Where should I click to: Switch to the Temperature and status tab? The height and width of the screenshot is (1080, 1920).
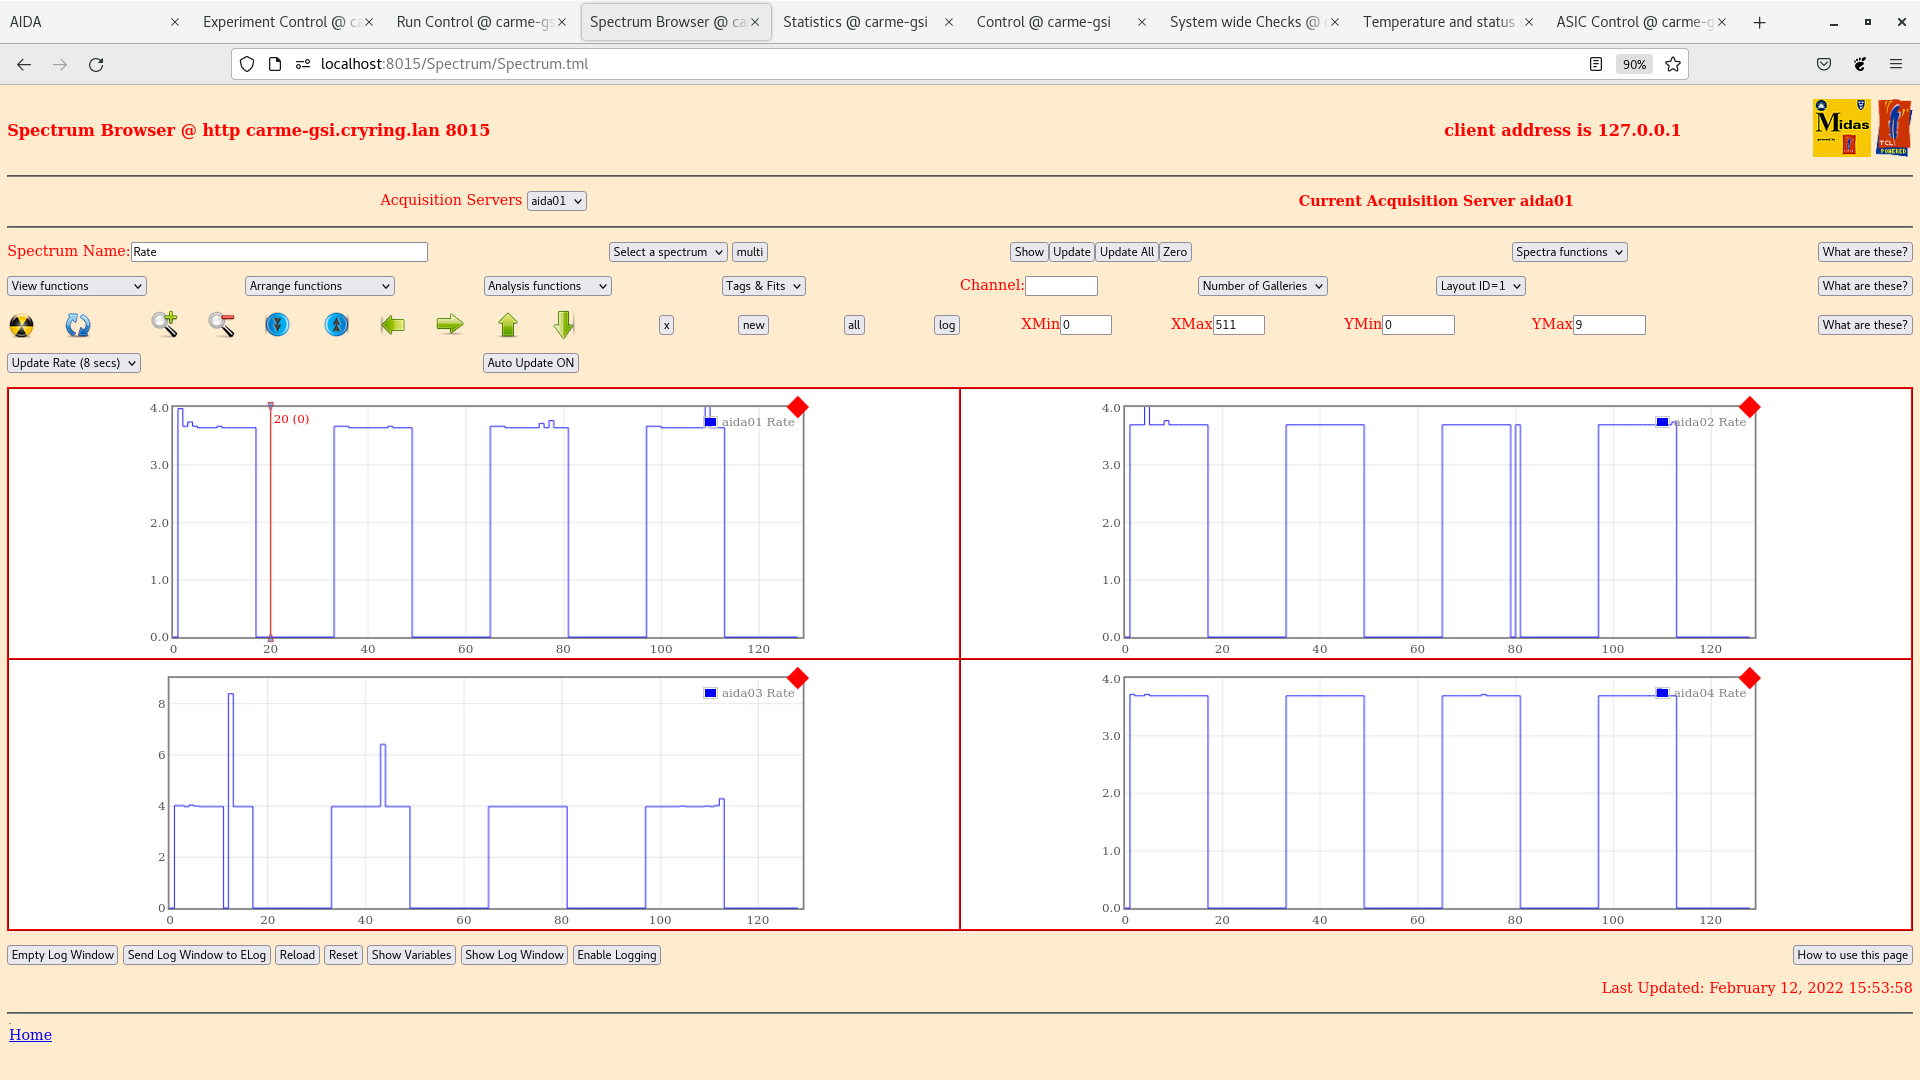click(1437, 22)
